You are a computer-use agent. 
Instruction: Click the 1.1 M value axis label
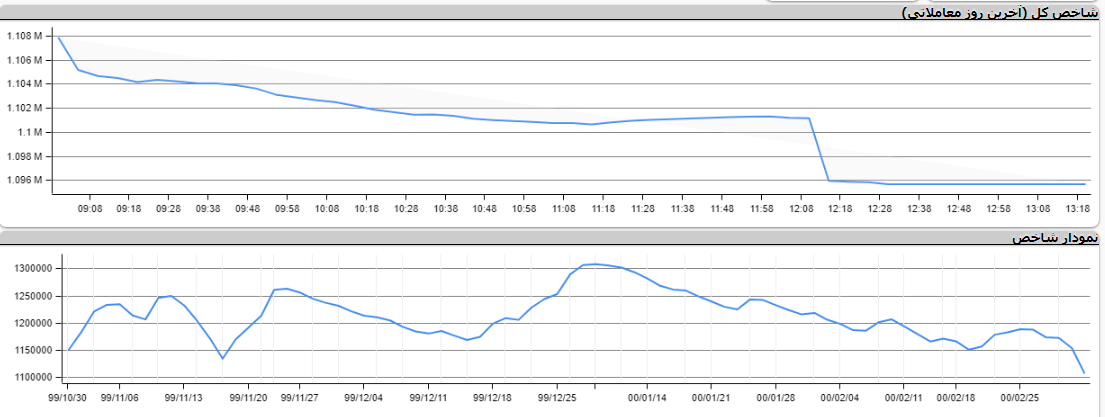pos(29,132)
